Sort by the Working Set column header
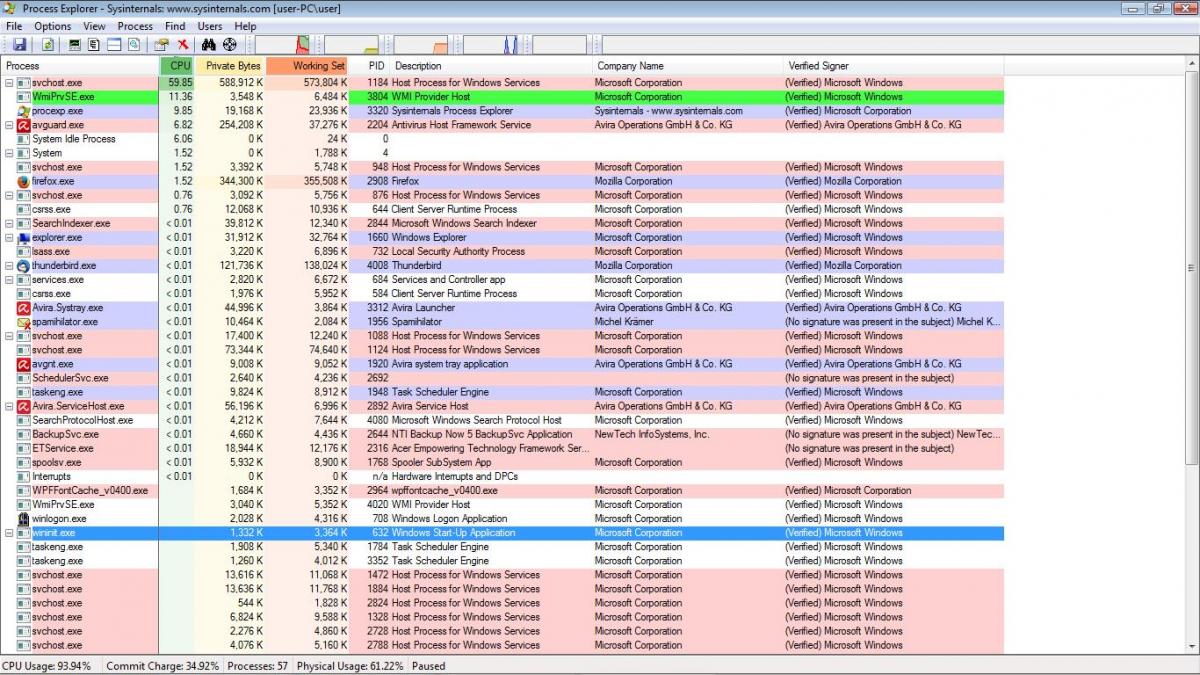 [x=308, y=66]
